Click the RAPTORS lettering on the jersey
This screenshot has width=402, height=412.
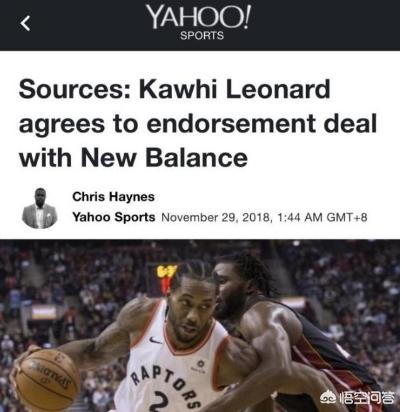tap(166, 385)
